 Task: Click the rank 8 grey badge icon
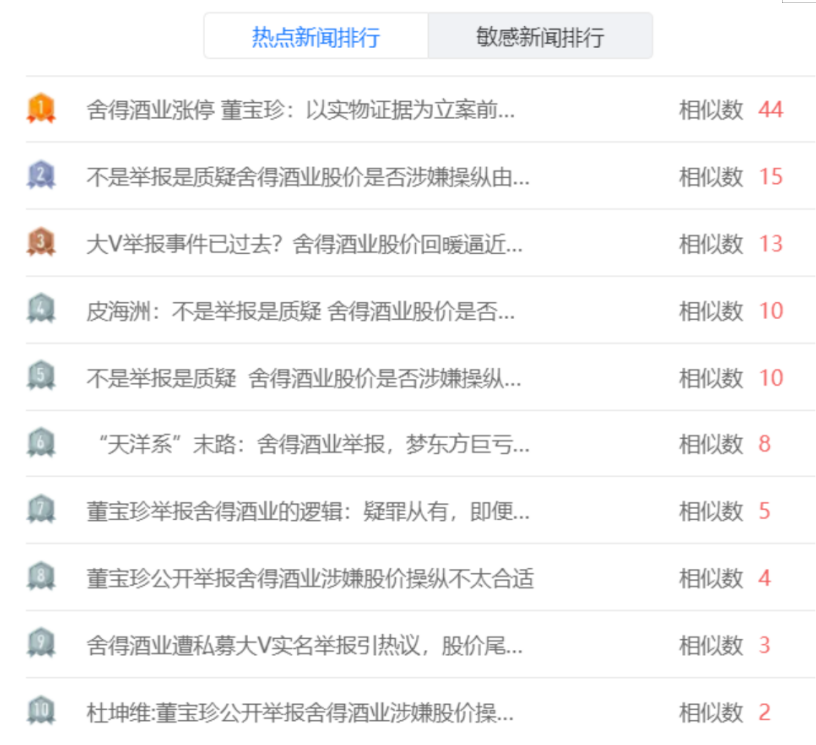tap(41, 576)
